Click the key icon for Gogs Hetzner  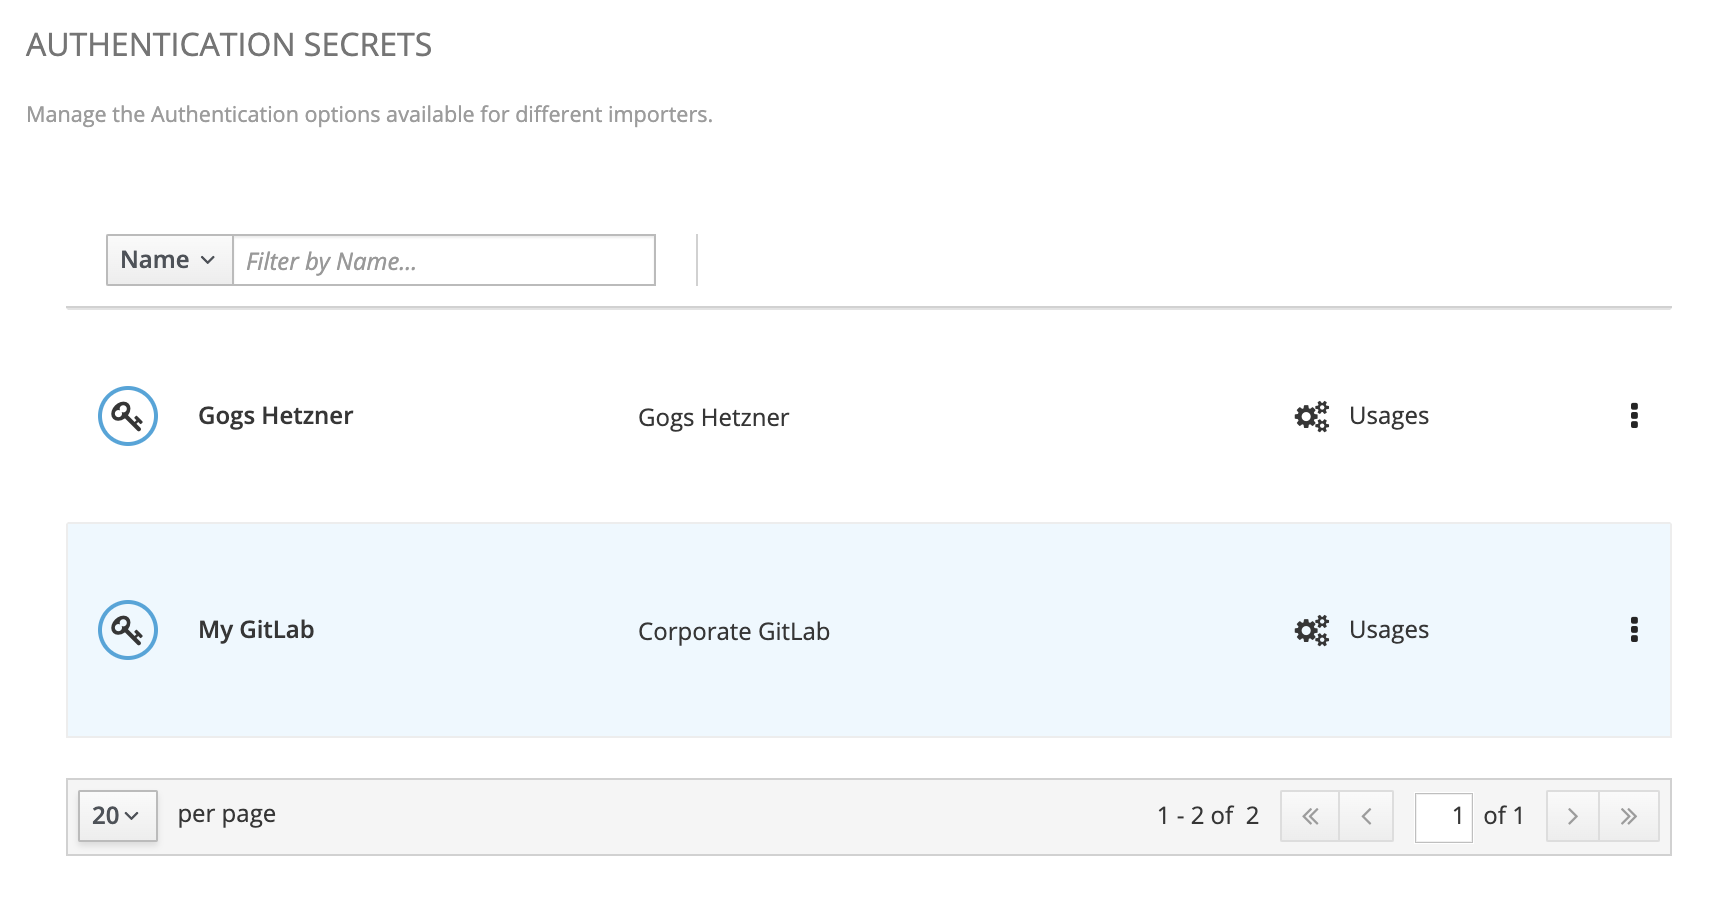(x=128, y=416)
